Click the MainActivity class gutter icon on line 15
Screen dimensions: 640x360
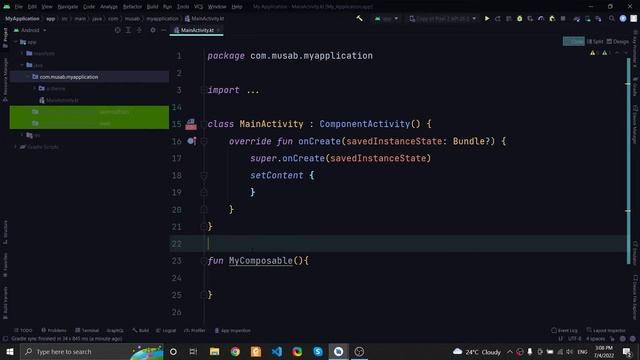[x=191, y=124]
